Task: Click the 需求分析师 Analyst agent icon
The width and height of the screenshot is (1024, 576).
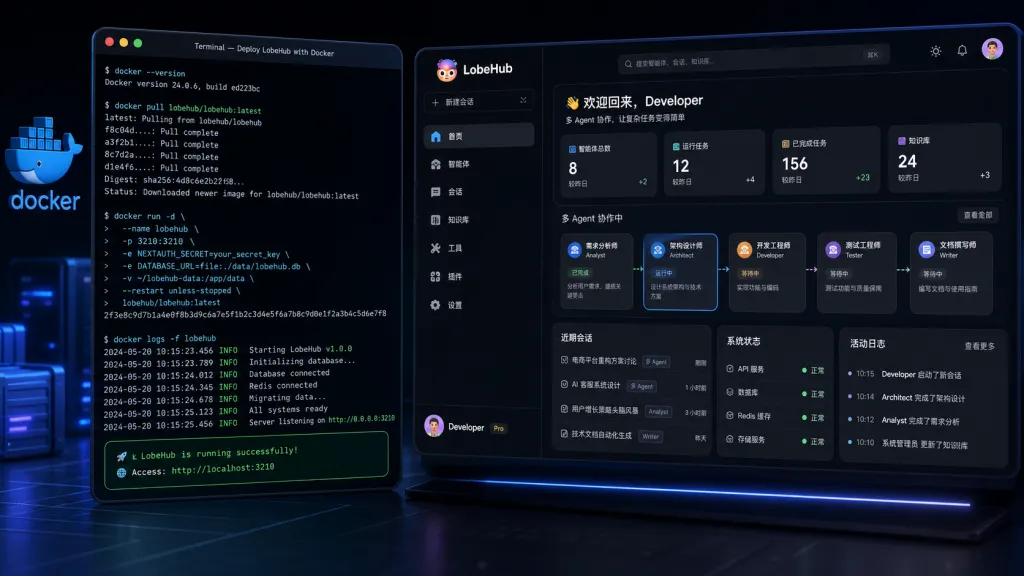Action: pos(575,250)
